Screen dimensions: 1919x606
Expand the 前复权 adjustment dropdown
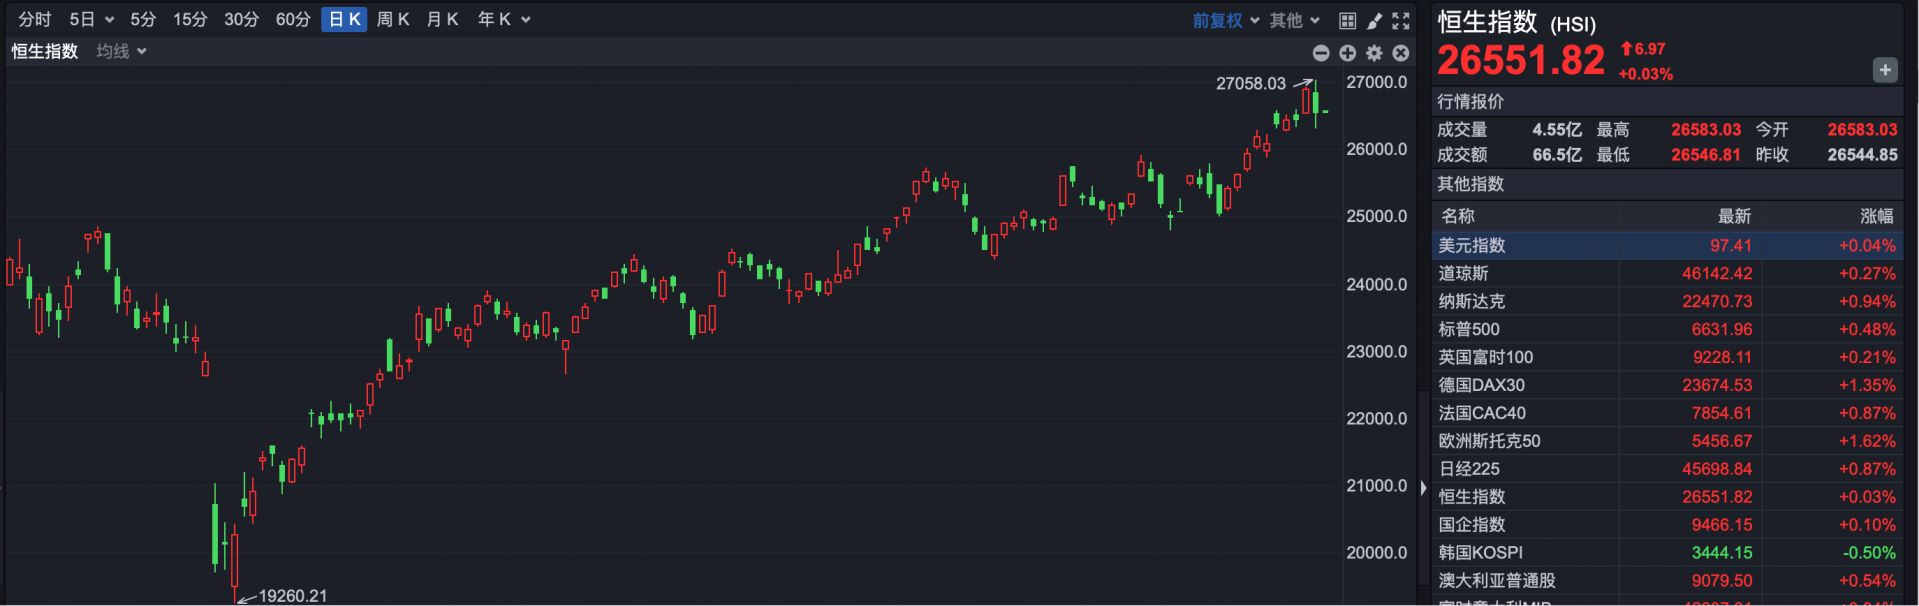(x=1225, y=20)
